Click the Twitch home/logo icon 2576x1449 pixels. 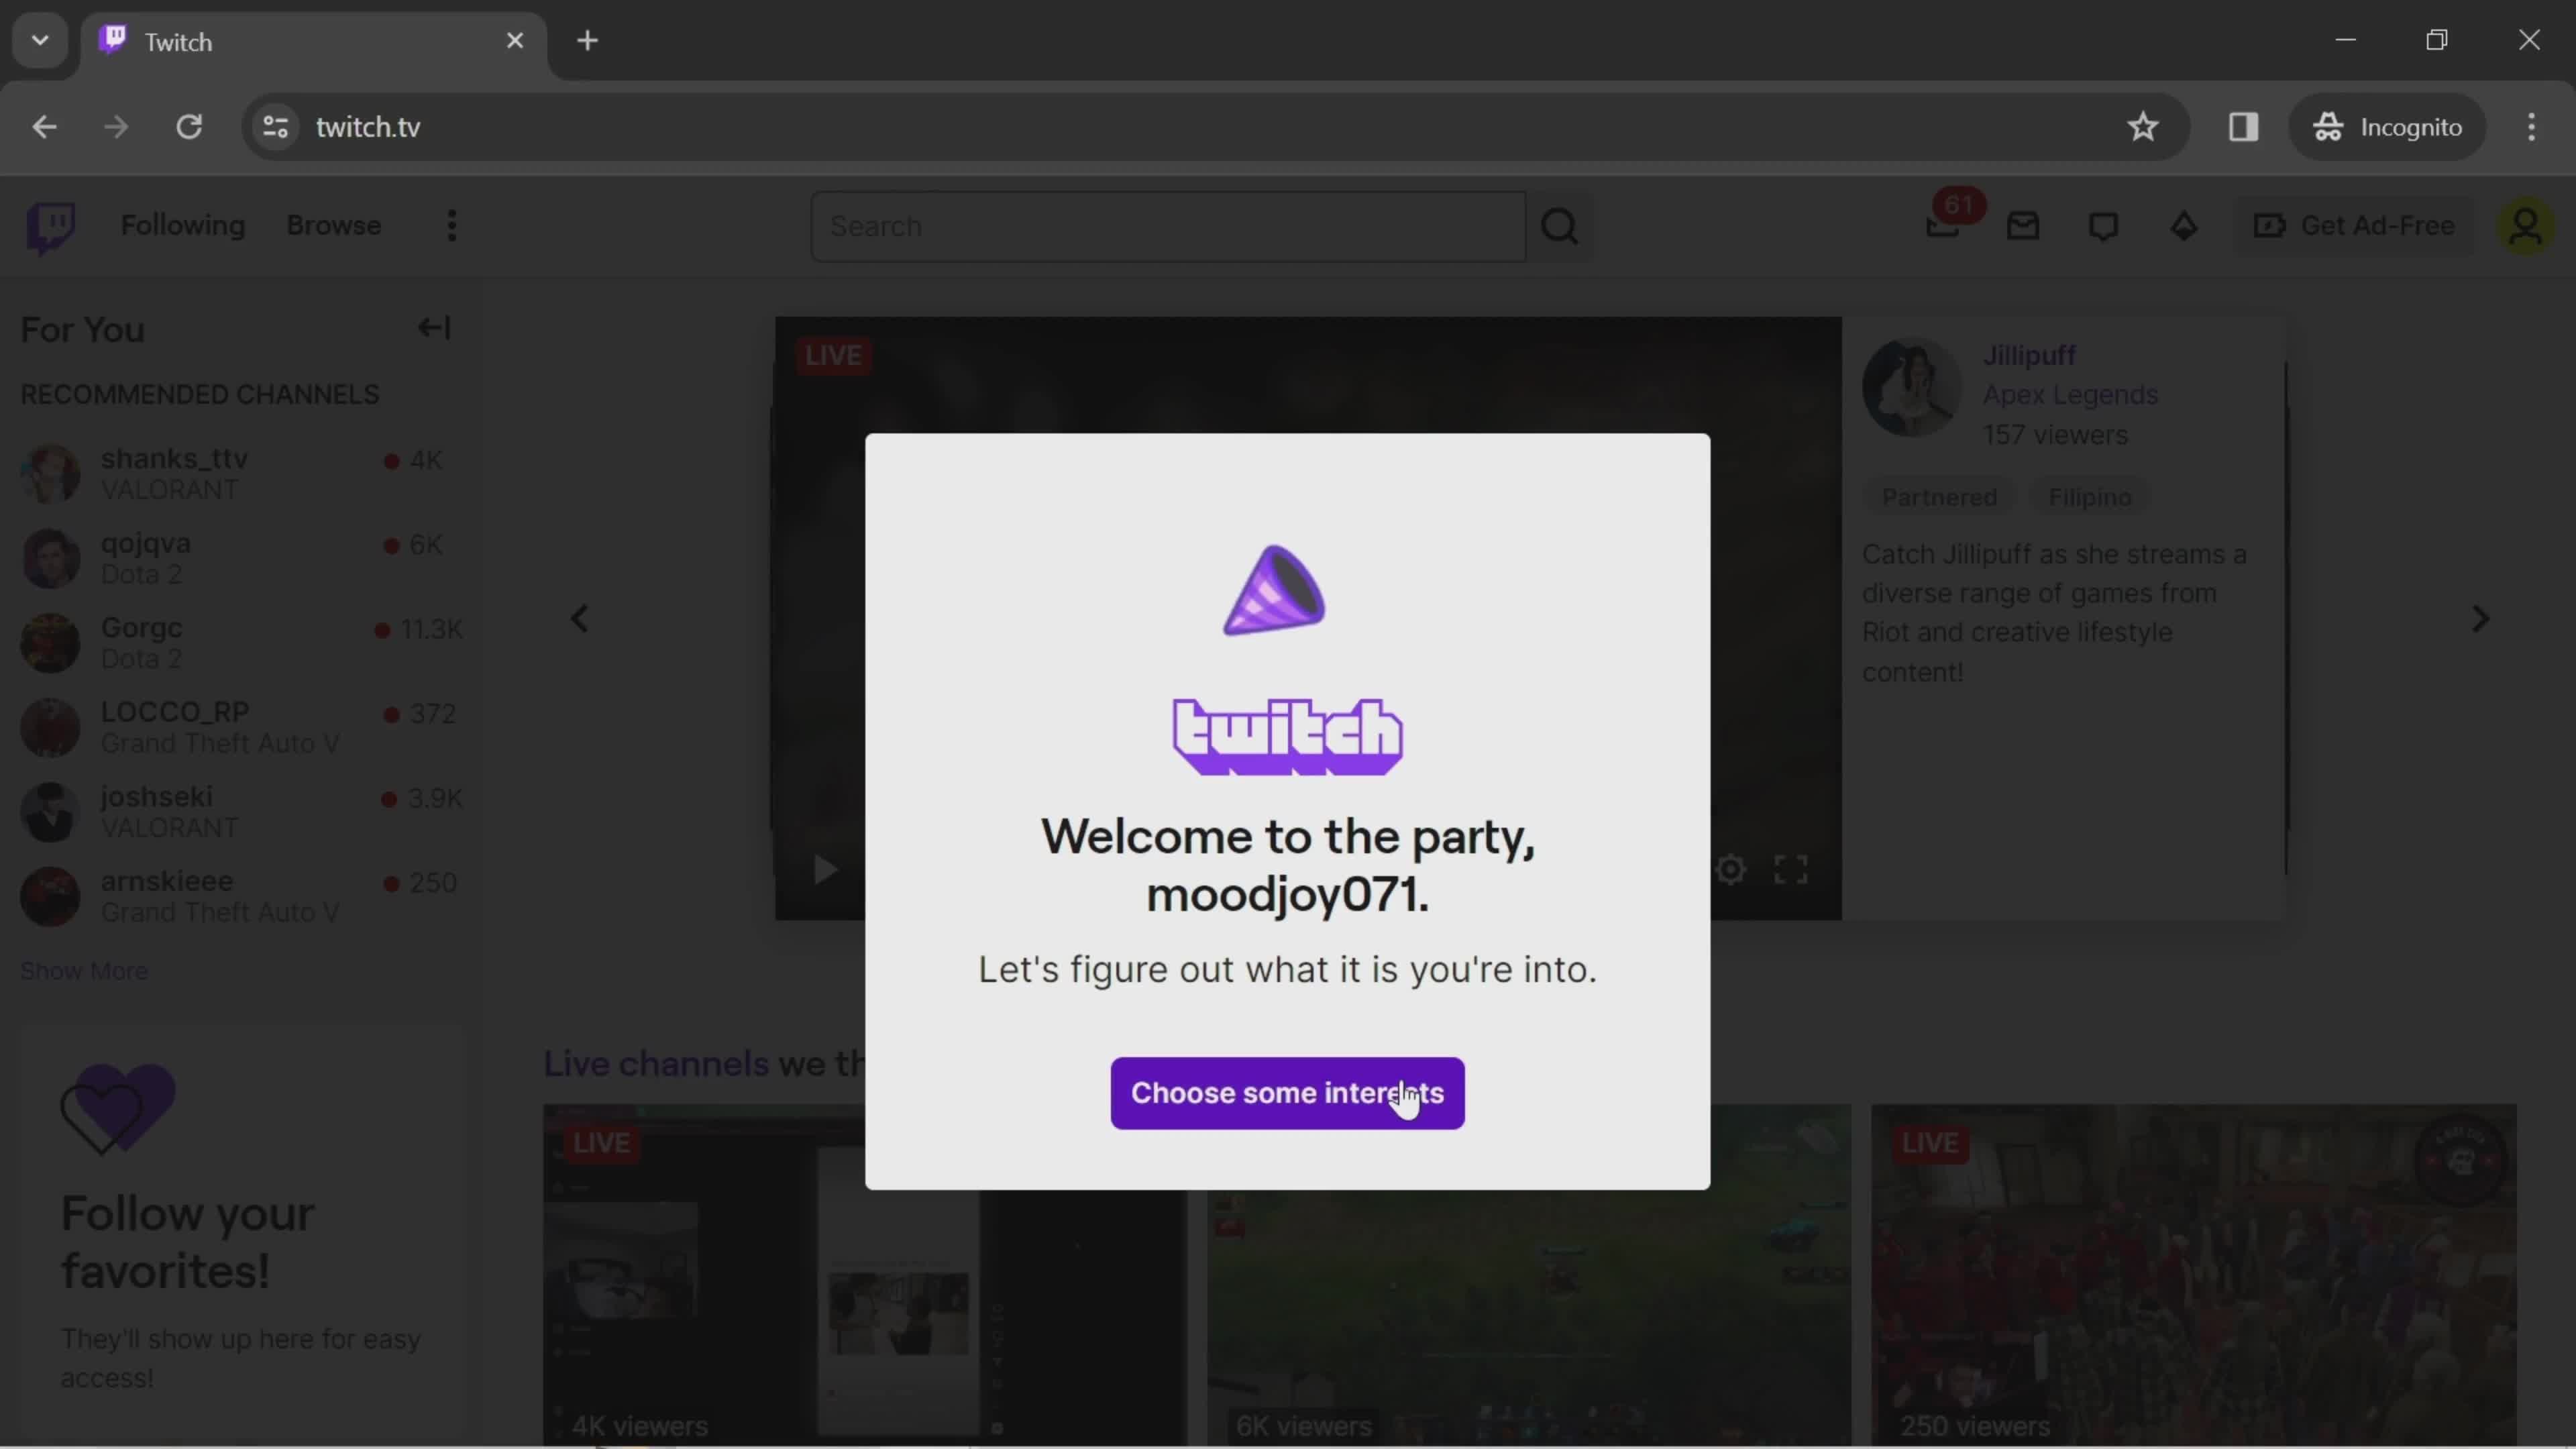[x=51, y=225]
